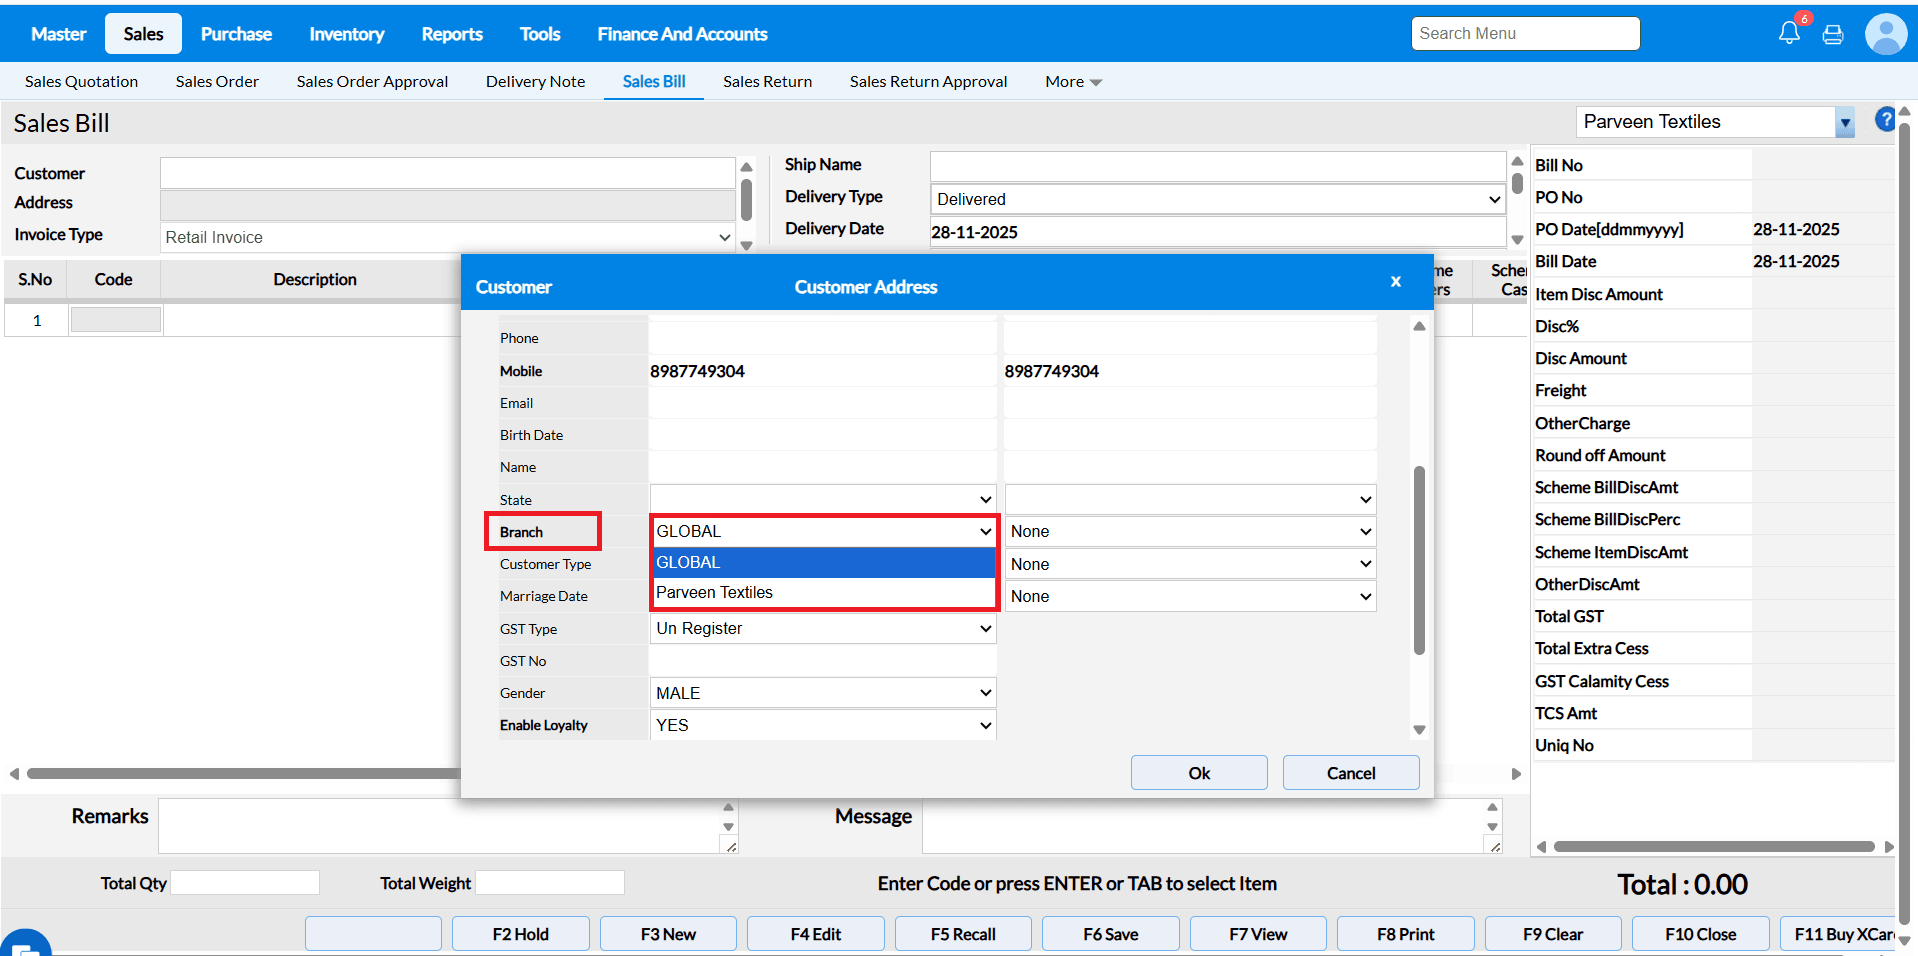Click the Remarks text area
Screen dimensions: 1918x956
pyautogui.click(x=440, y=825)
